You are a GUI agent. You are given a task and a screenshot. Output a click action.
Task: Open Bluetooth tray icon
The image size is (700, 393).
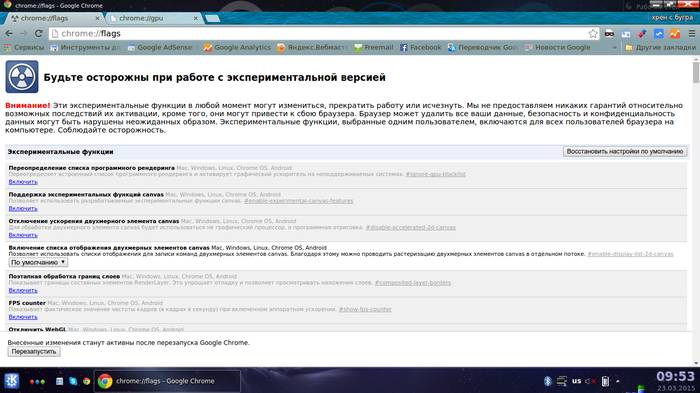pos(548,381)
